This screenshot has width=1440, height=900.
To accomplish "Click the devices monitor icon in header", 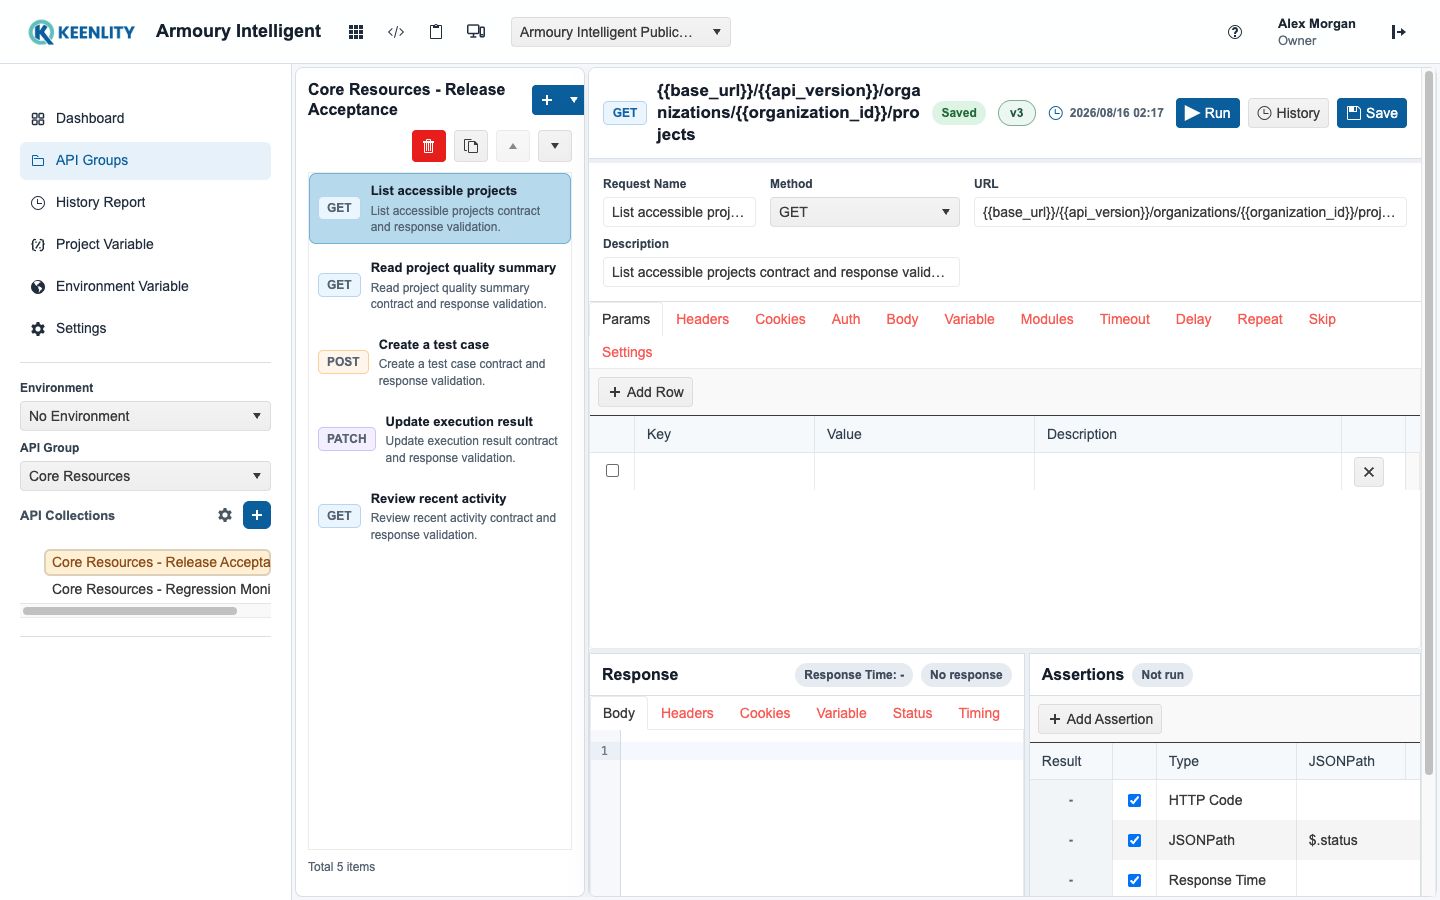I will (x=476, y=32).
